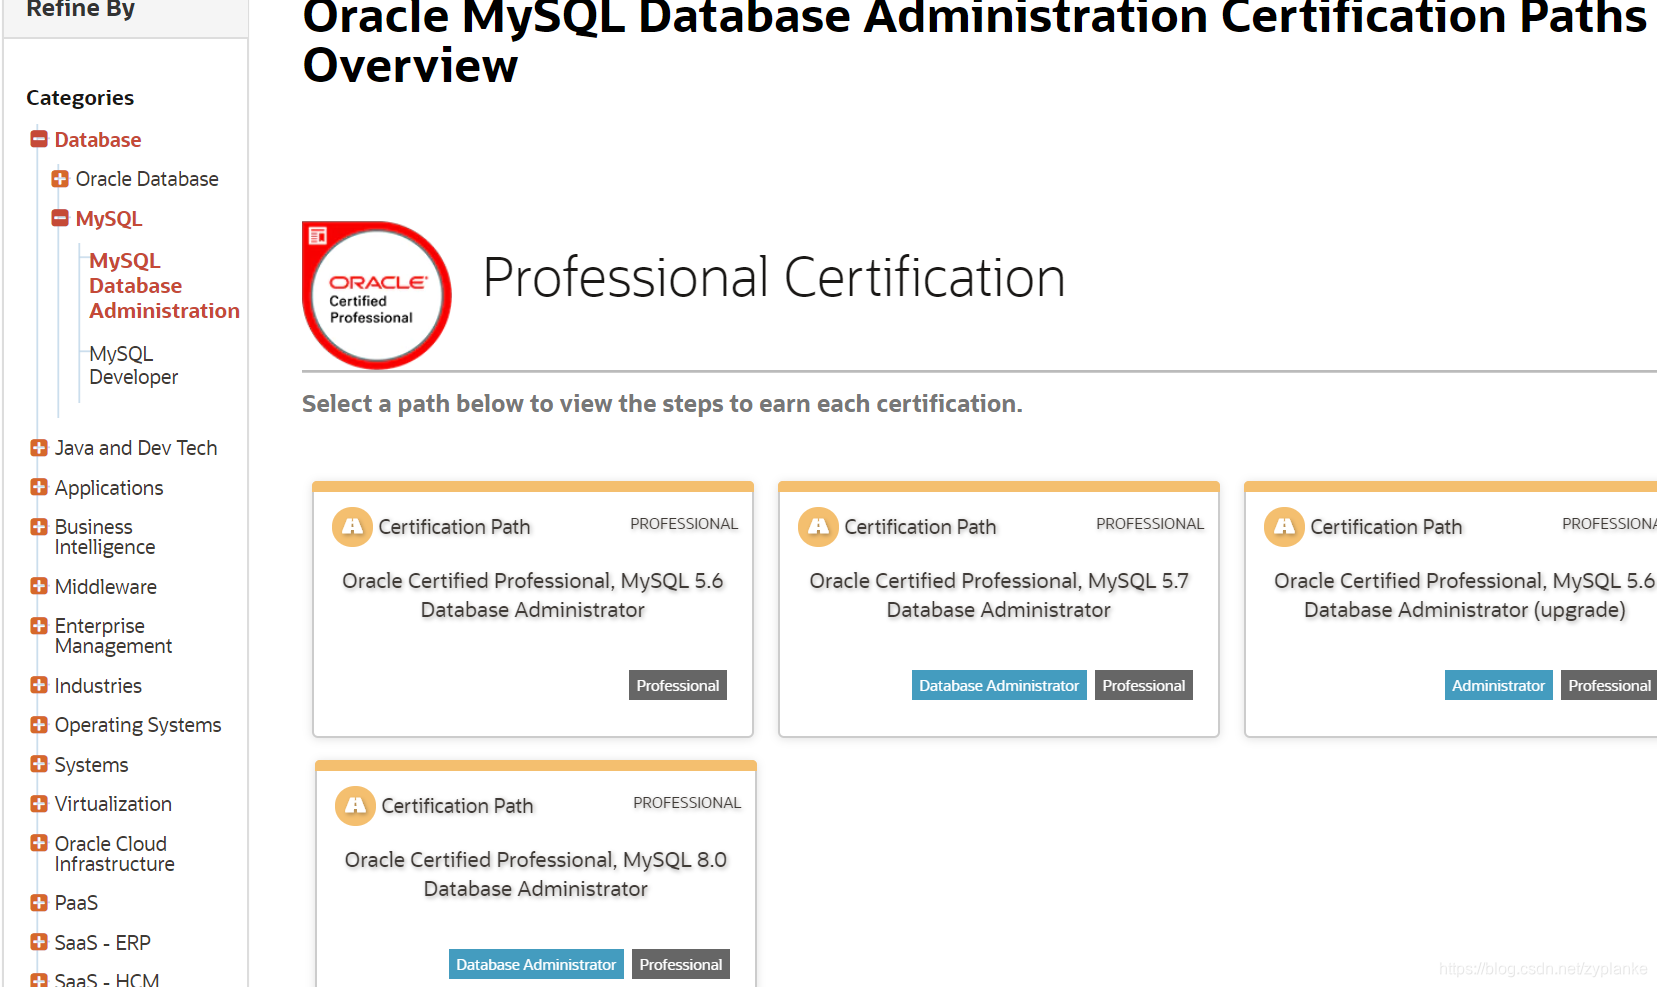Select MySQL Database Administration in sidebar
1657x987 pixels.
[164, 286]
